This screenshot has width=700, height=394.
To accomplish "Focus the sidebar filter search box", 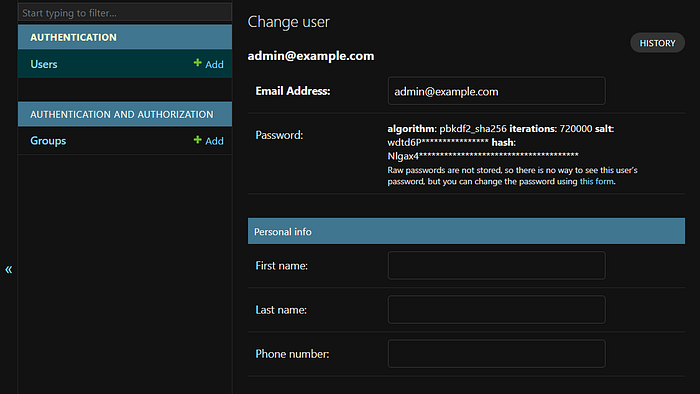I will [125, 13].
